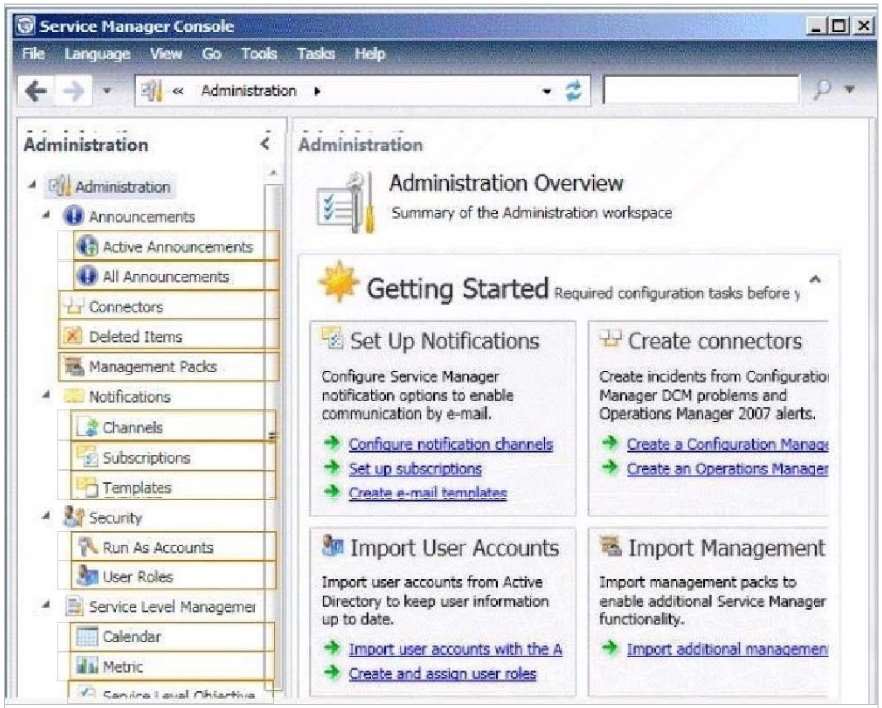Click the Administration root node icon
This screenshot has width=882, height=708.
pos(60,186)
